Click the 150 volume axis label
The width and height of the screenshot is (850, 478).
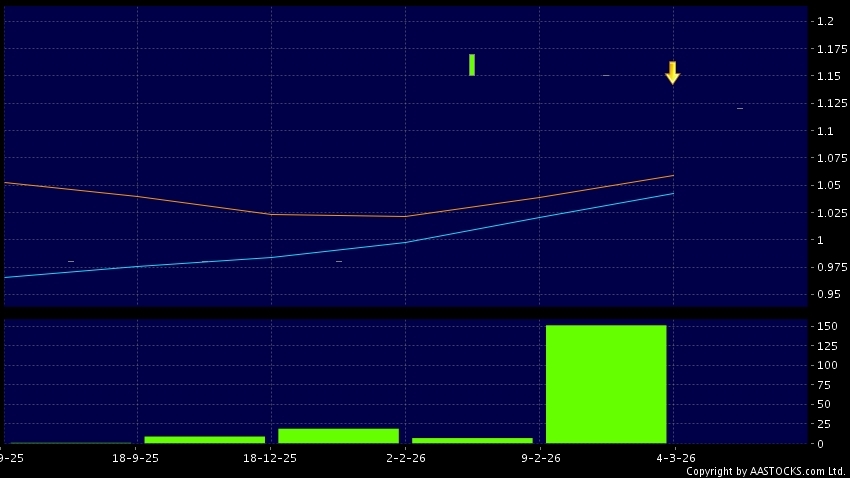pyautogui.click(x=826, y=326)
